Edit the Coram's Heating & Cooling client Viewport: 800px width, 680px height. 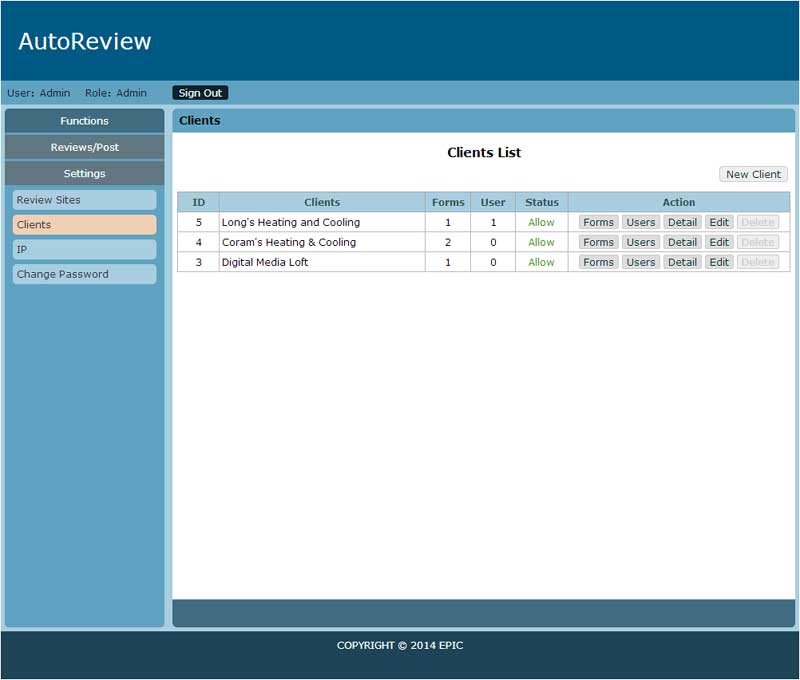tap(719, 242)
